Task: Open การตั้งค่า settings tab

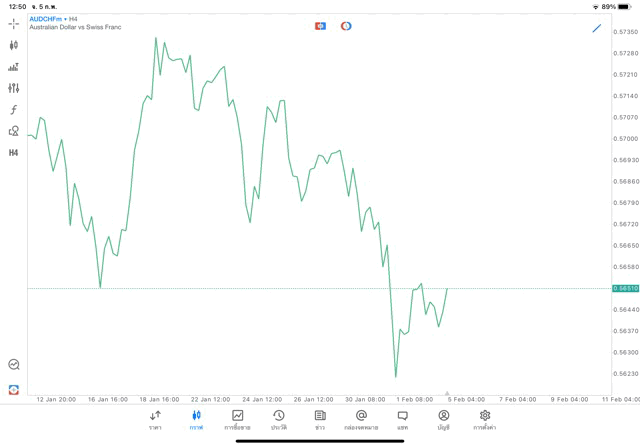Action: [485, 420]
